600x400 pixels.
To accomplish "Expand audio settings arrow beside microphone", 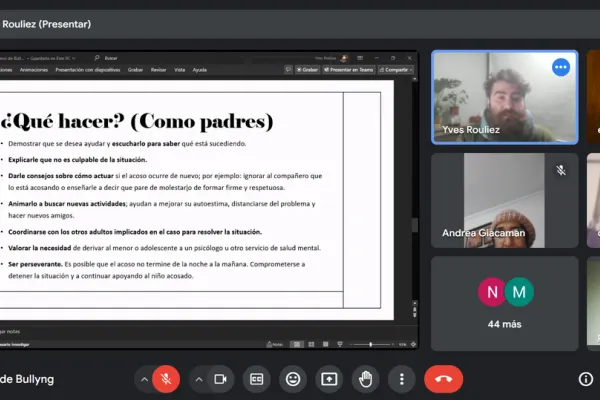I will click(144, 380).
